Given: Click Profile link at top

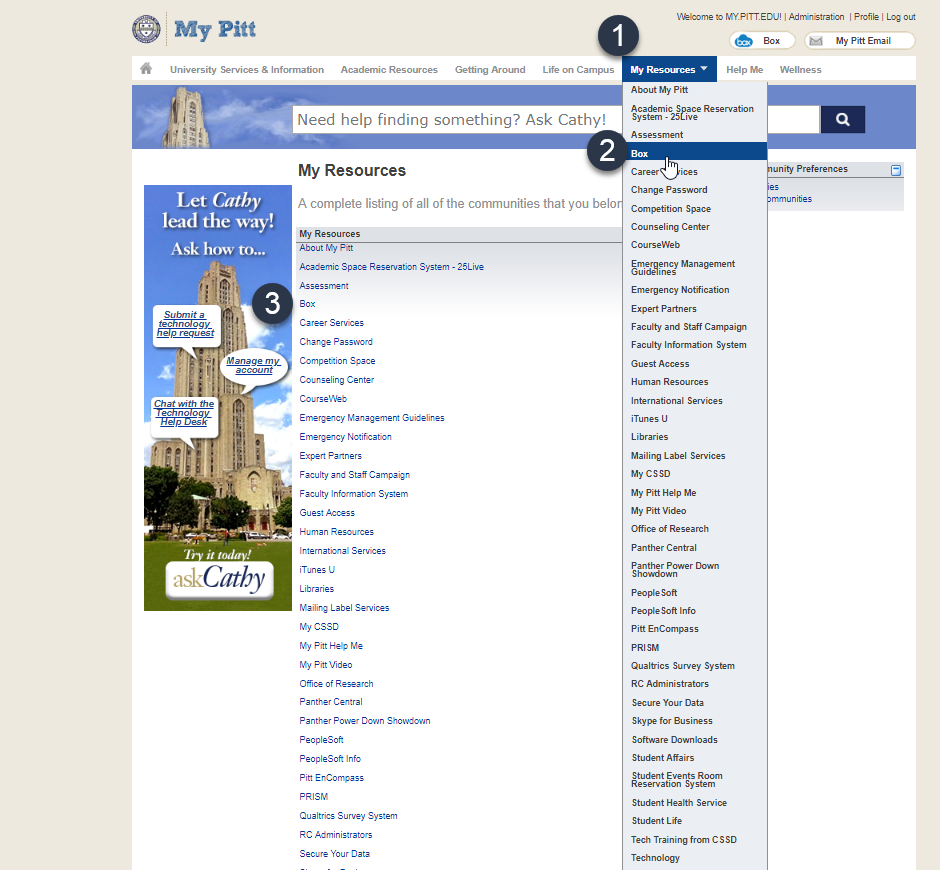Looking at the screenshot, I should tap(866, 17).
